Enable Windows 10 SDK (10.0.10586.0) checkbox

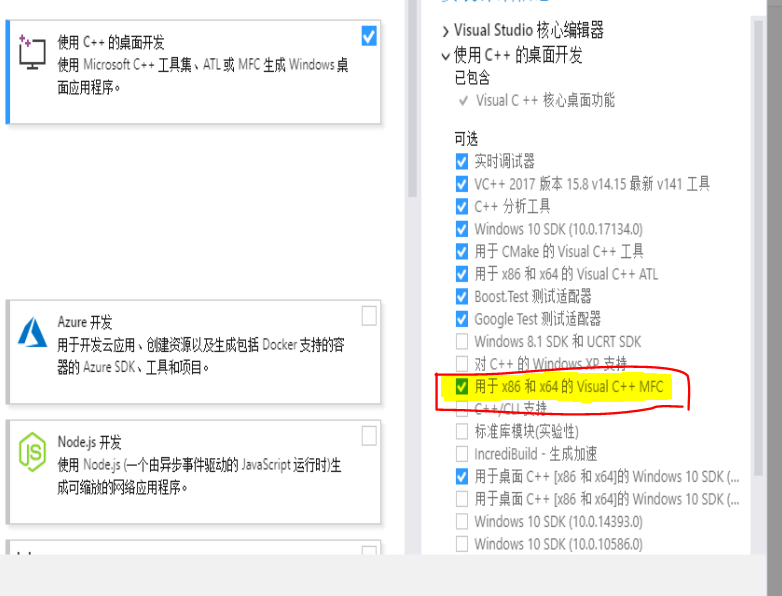pyautogui.click(x=462, y=544)
